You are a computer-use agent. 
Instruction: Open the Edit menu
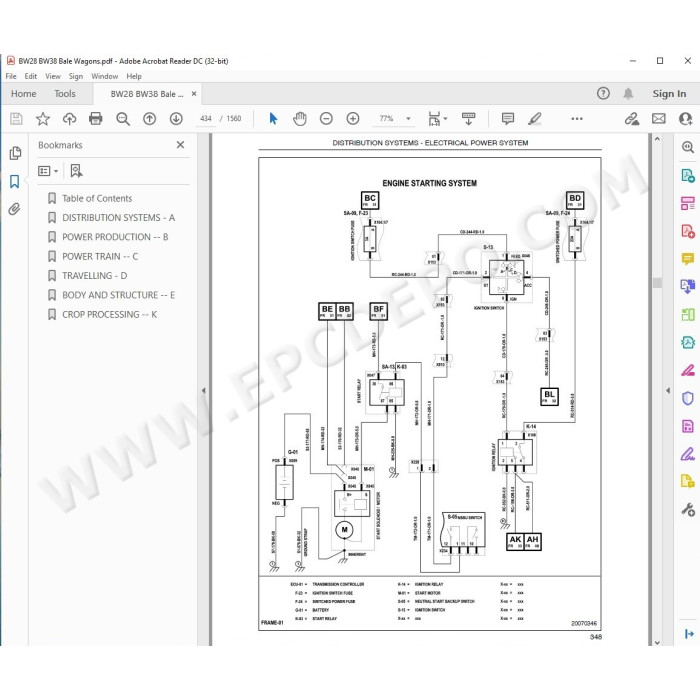tap(30, 76)
